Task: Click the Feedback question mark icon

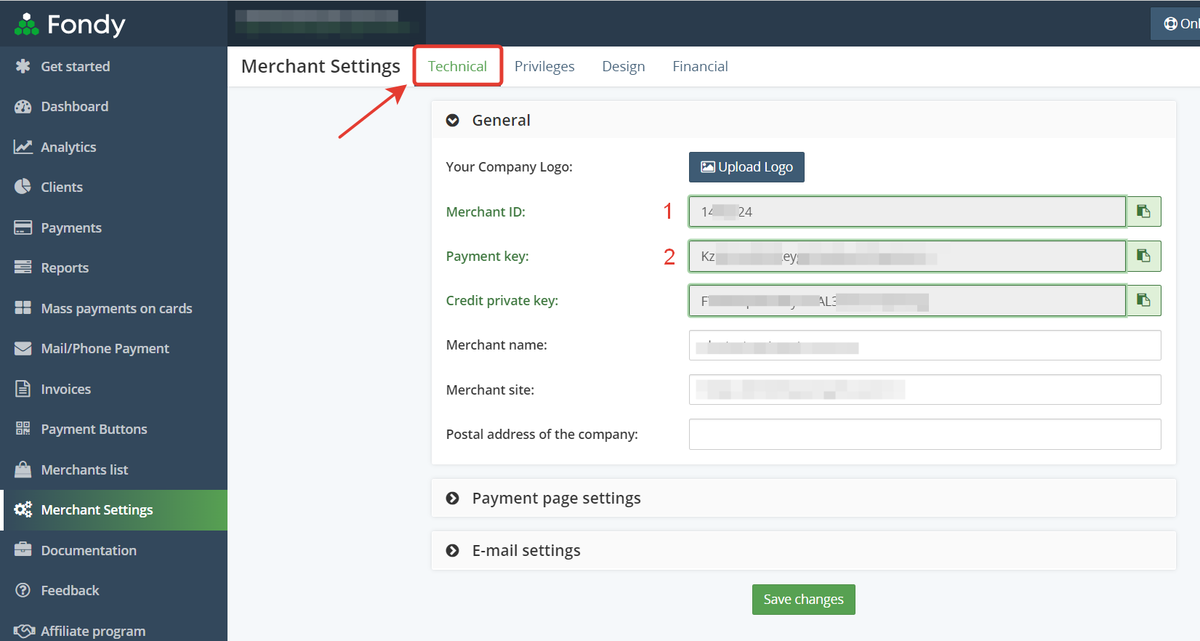Action: 22,590
